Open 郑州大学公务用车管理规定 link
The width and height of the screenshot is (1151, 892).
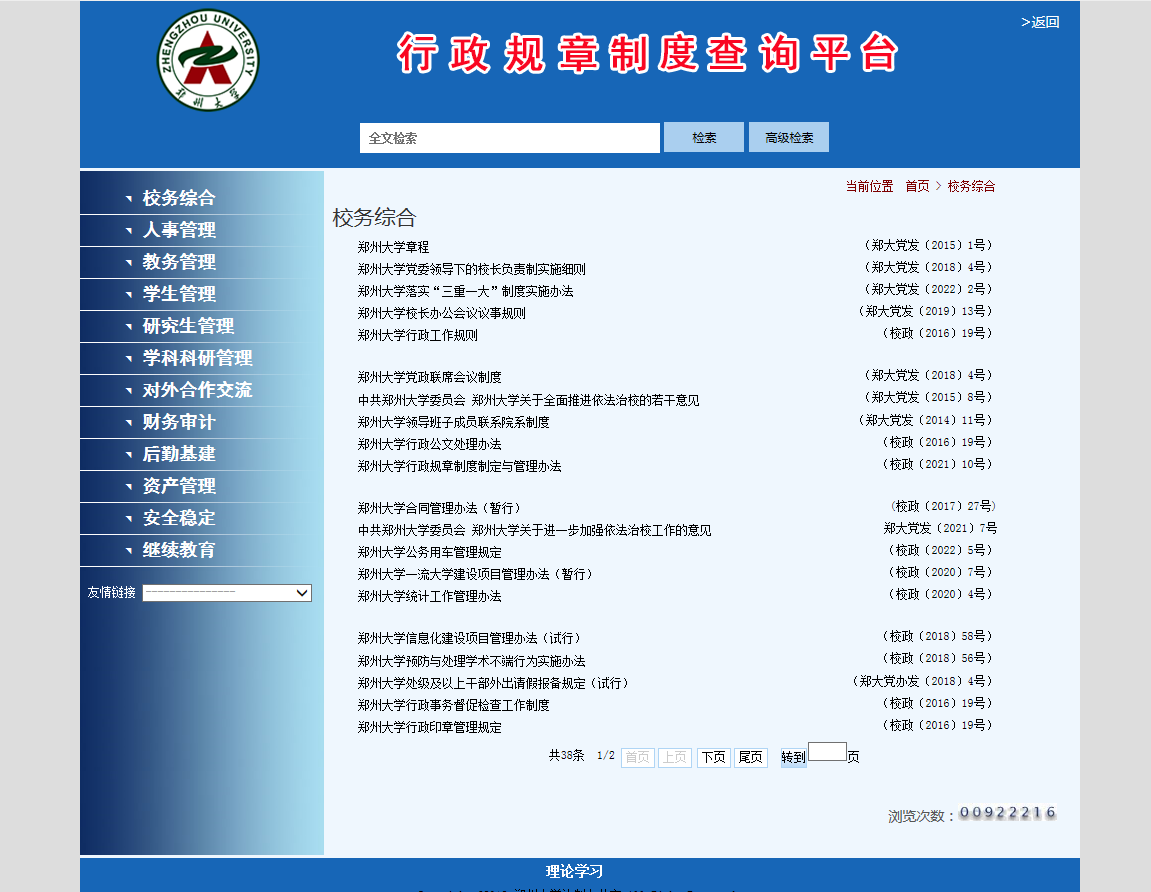pos(429,552)
